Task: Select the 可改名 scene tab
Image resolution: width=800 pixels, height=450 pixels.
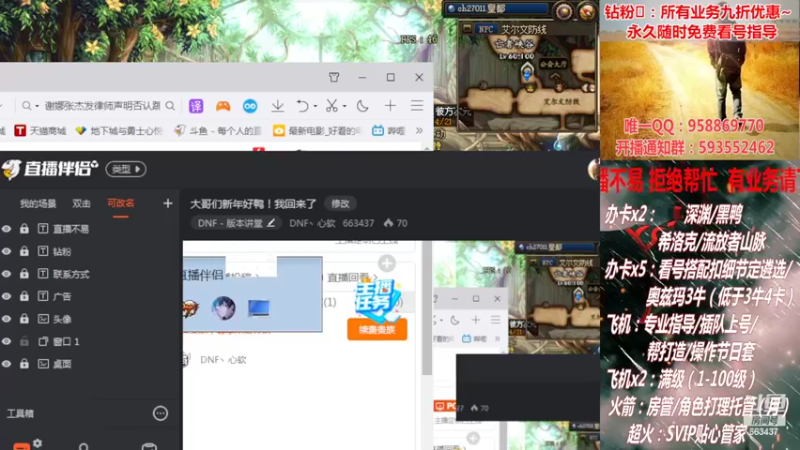Action: (120, 203)
